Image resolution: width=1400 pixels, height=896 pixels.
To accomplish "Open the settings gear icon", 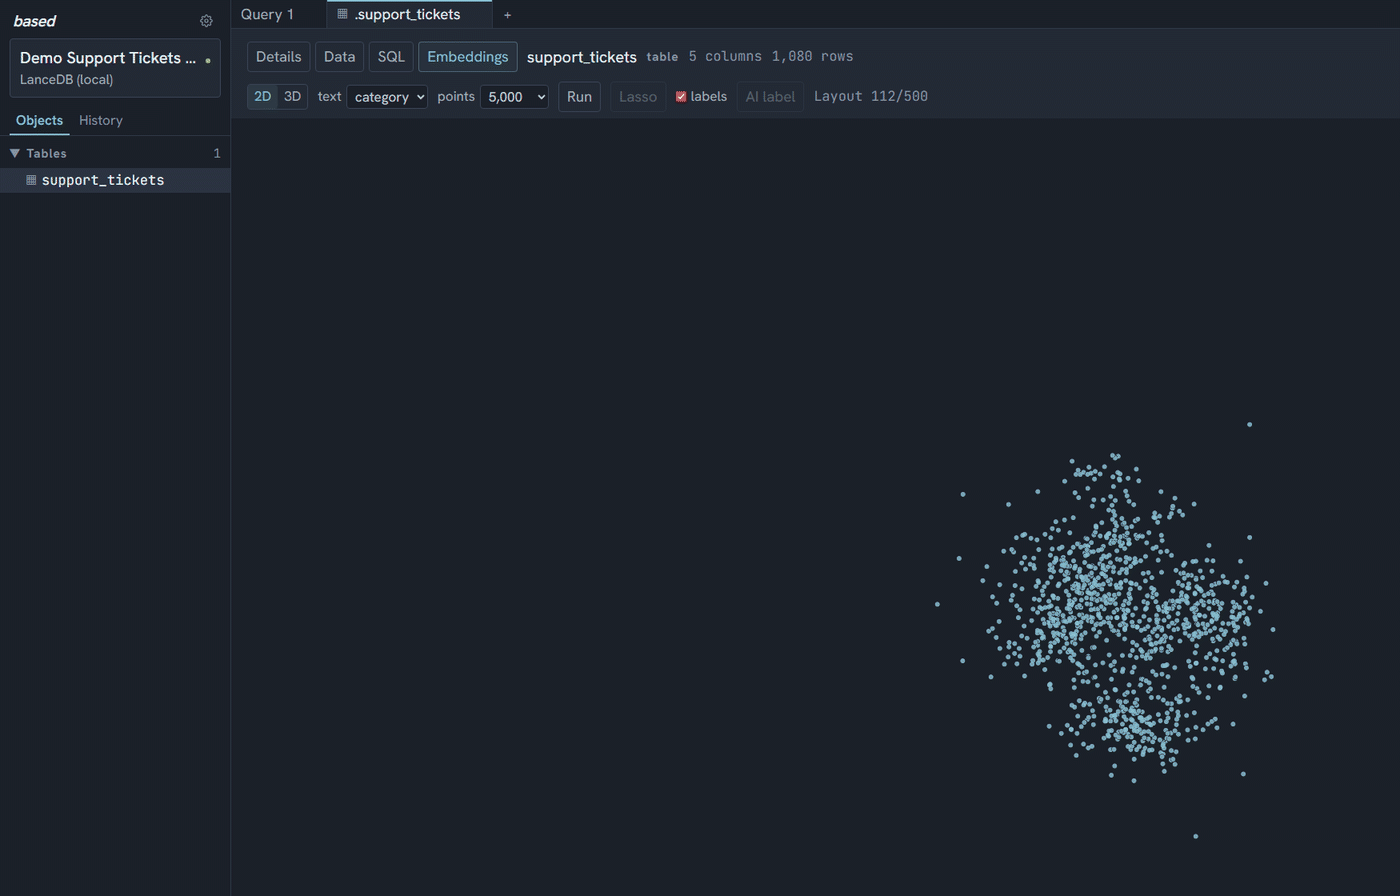I will 206,21.
